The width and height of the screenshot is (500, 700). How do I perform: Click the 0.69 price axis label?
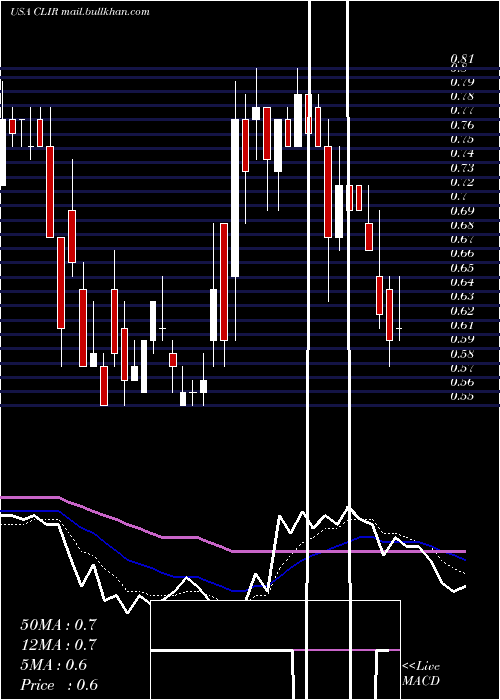462,211
